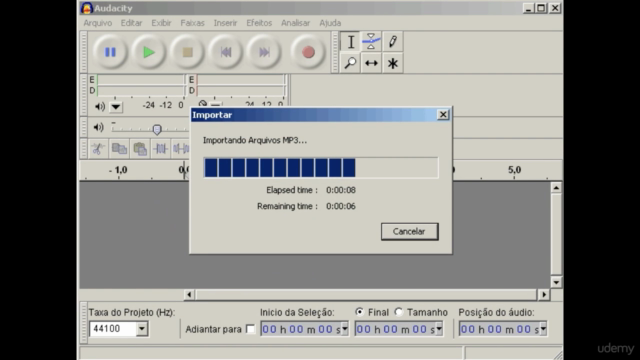This screenshot has height=360, width=640.
Task: Open Posição do áudio format dropdown
Action: tap(543, 329)
